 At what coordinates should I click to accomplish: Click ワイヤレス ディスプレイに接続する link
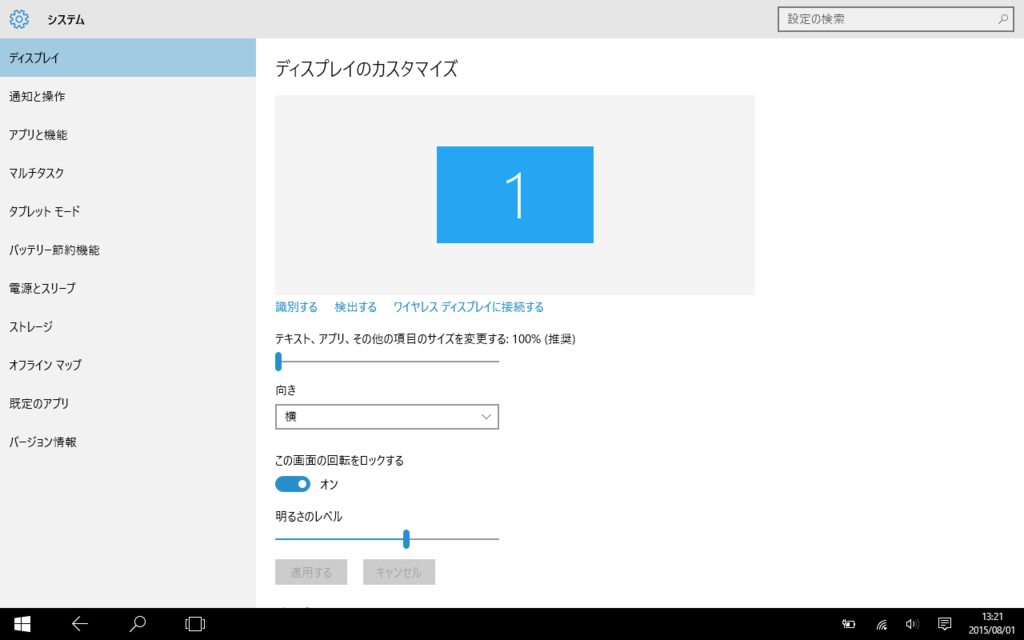[x=468, y=307]
